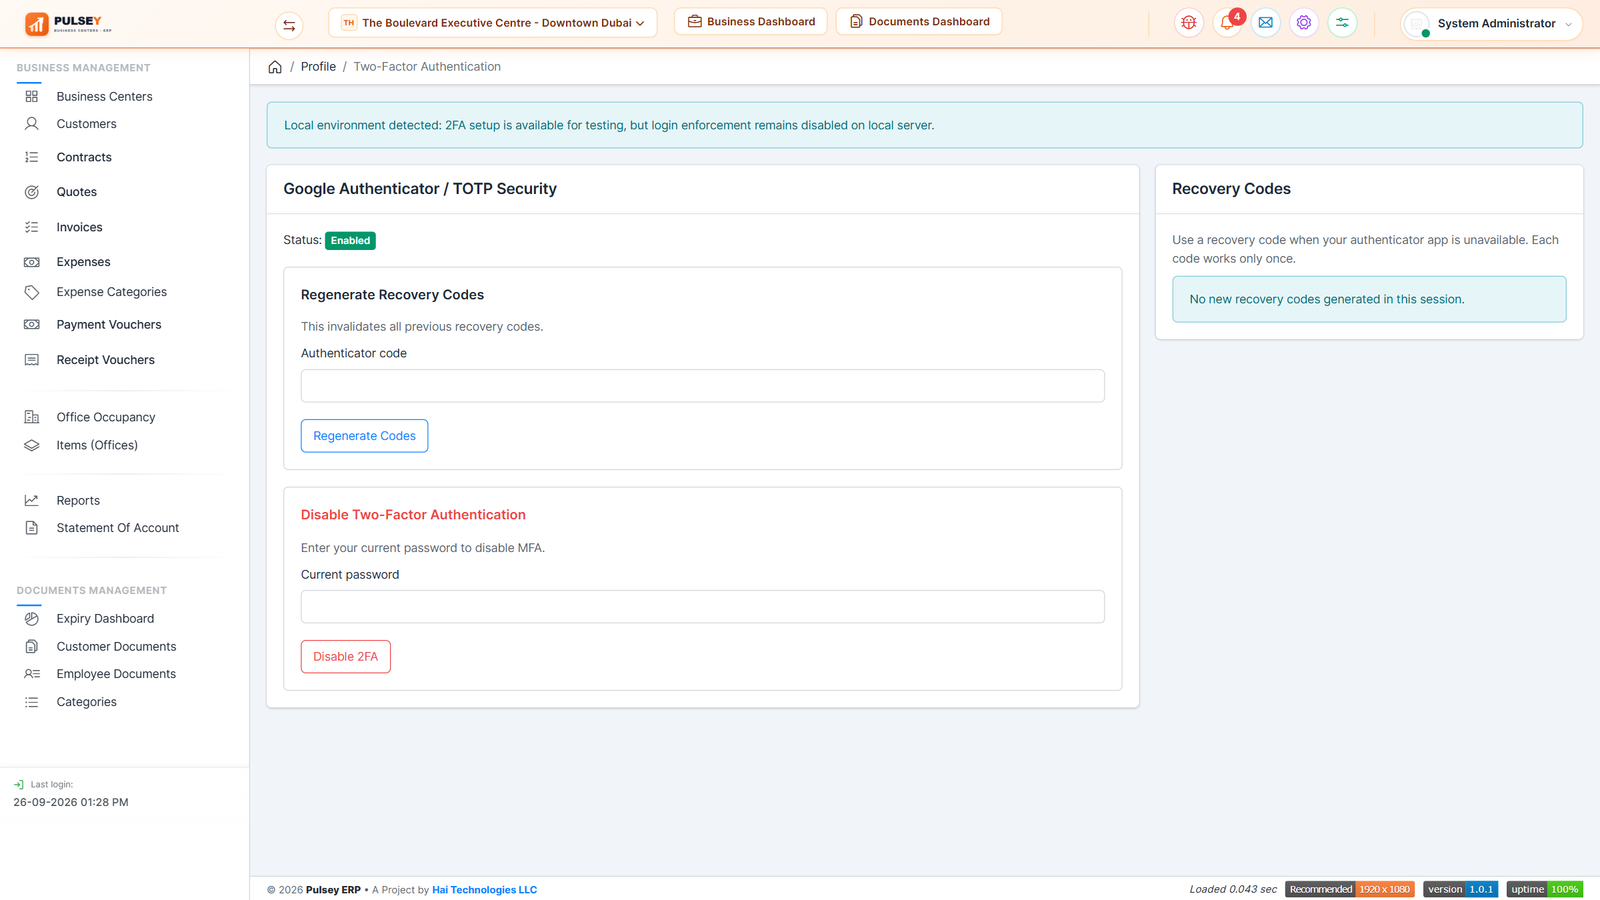
Task: Click the version 1.0.1 footer badge
Action: pyautogui.click(x=1460, y=890)
